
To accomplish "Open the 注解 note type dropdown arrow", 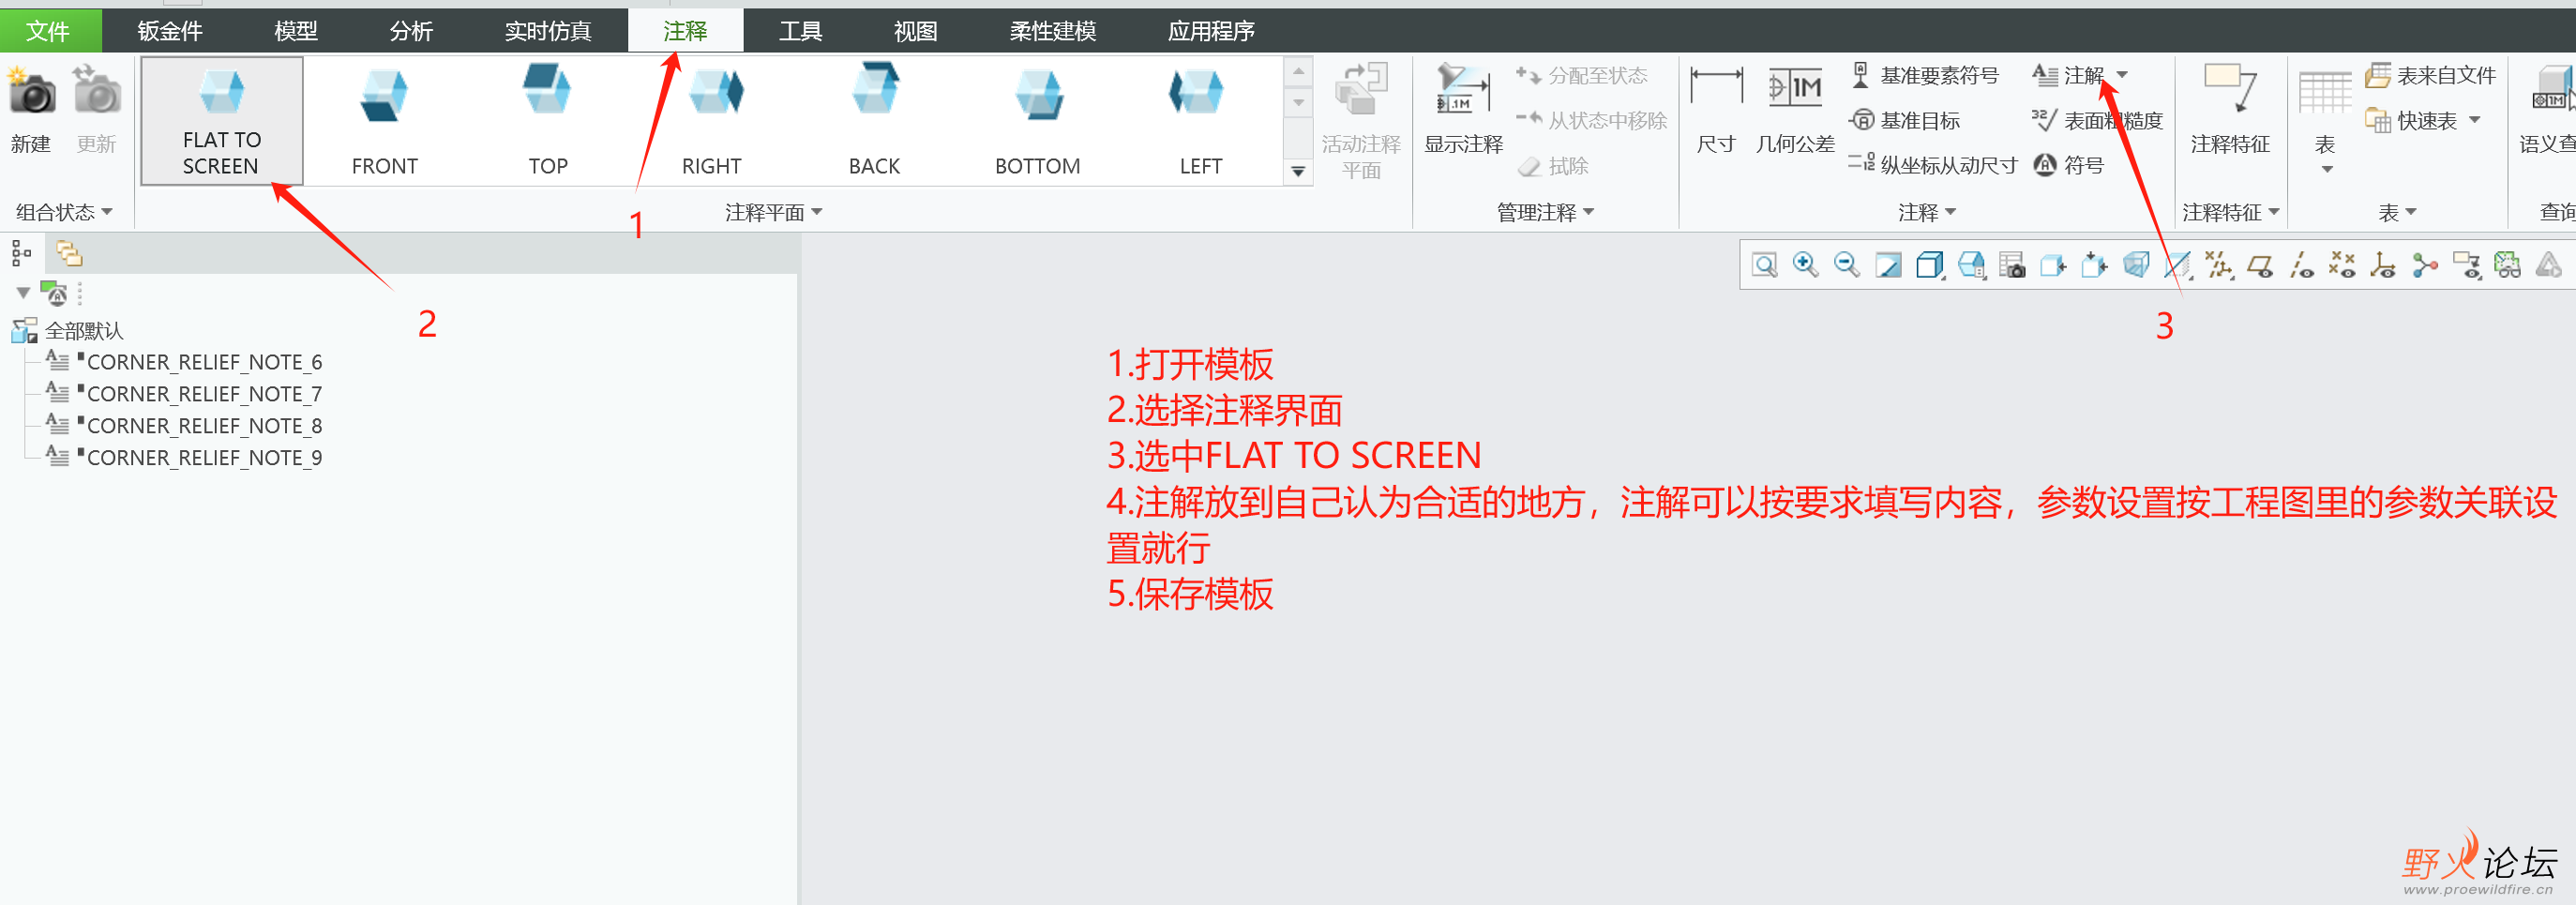I will click(x=2122, y=75).
